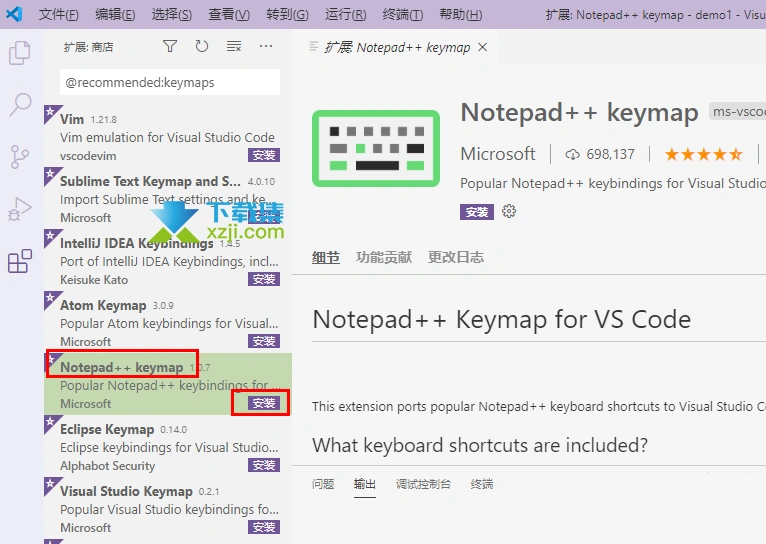Switch to the 更改日志 changelog tab
766x544 pixels.
(456, 257)
